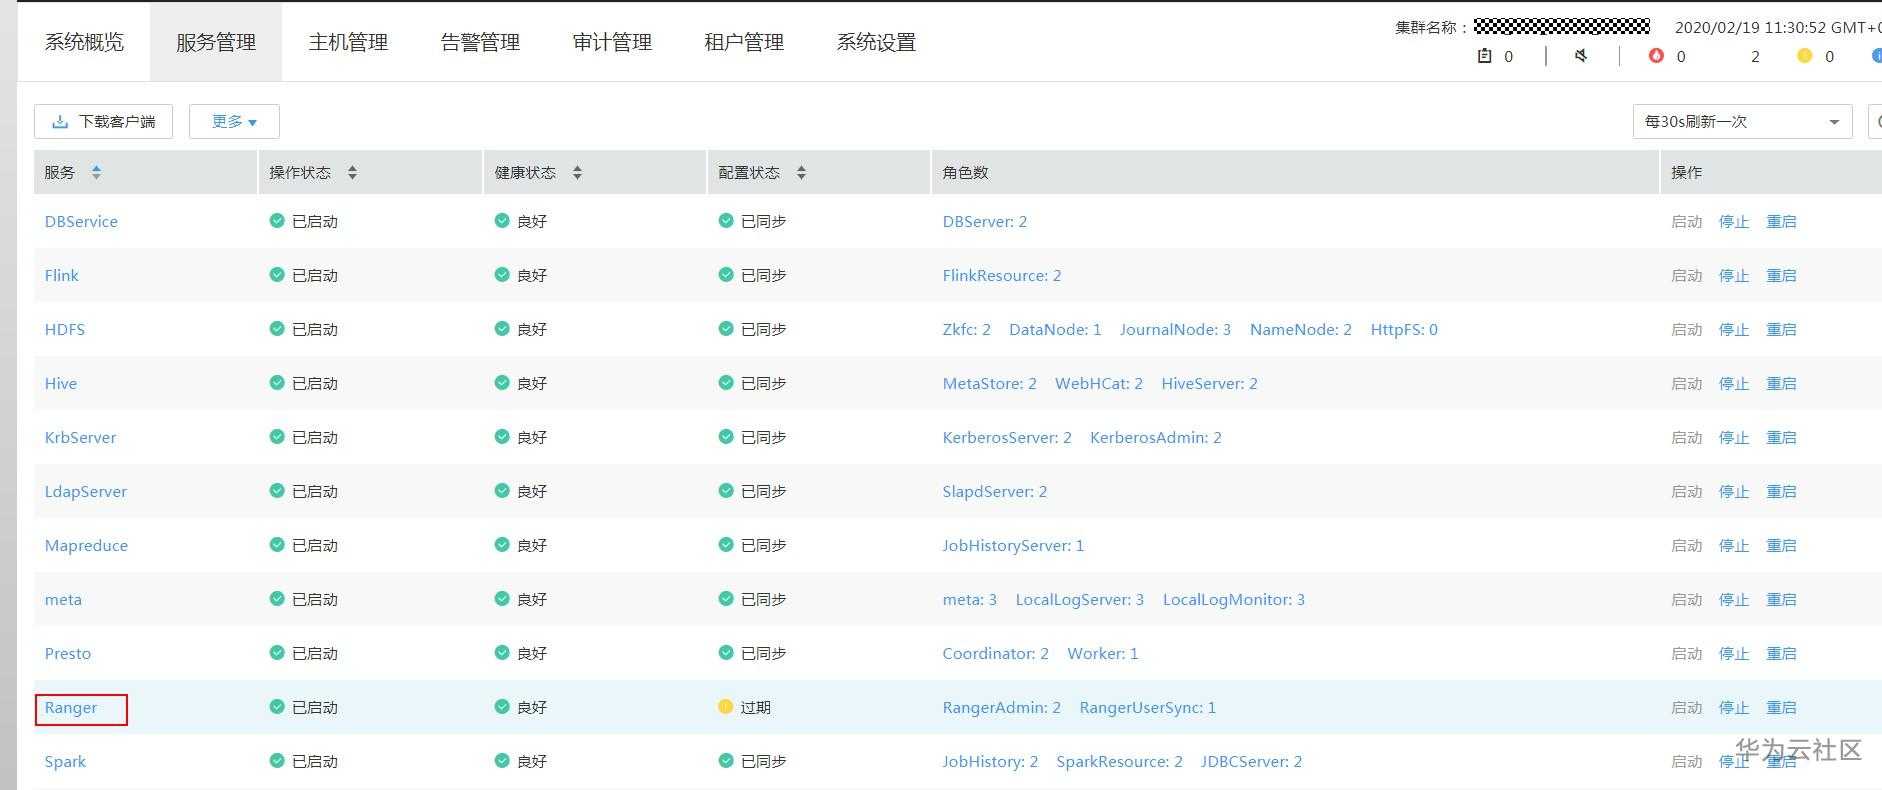Click the yellow minor alarm indicator
Viewport: 1882px width, 790px height.
tap(1804, 56)
